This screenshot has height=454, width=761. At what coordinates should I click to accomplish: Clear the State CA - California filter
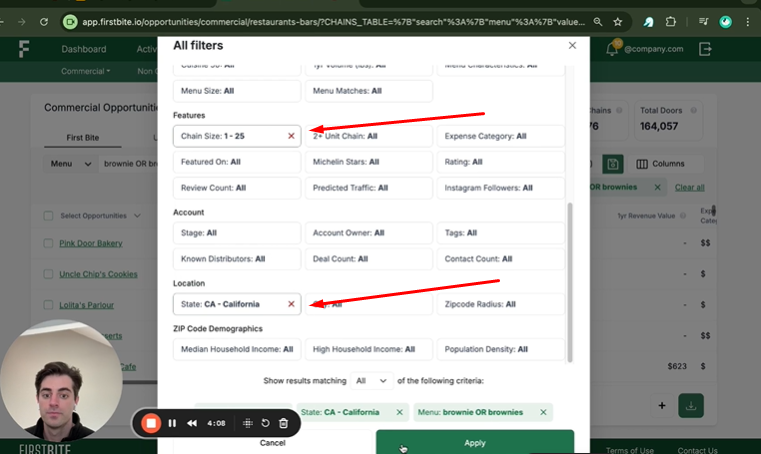pos(291,304)
